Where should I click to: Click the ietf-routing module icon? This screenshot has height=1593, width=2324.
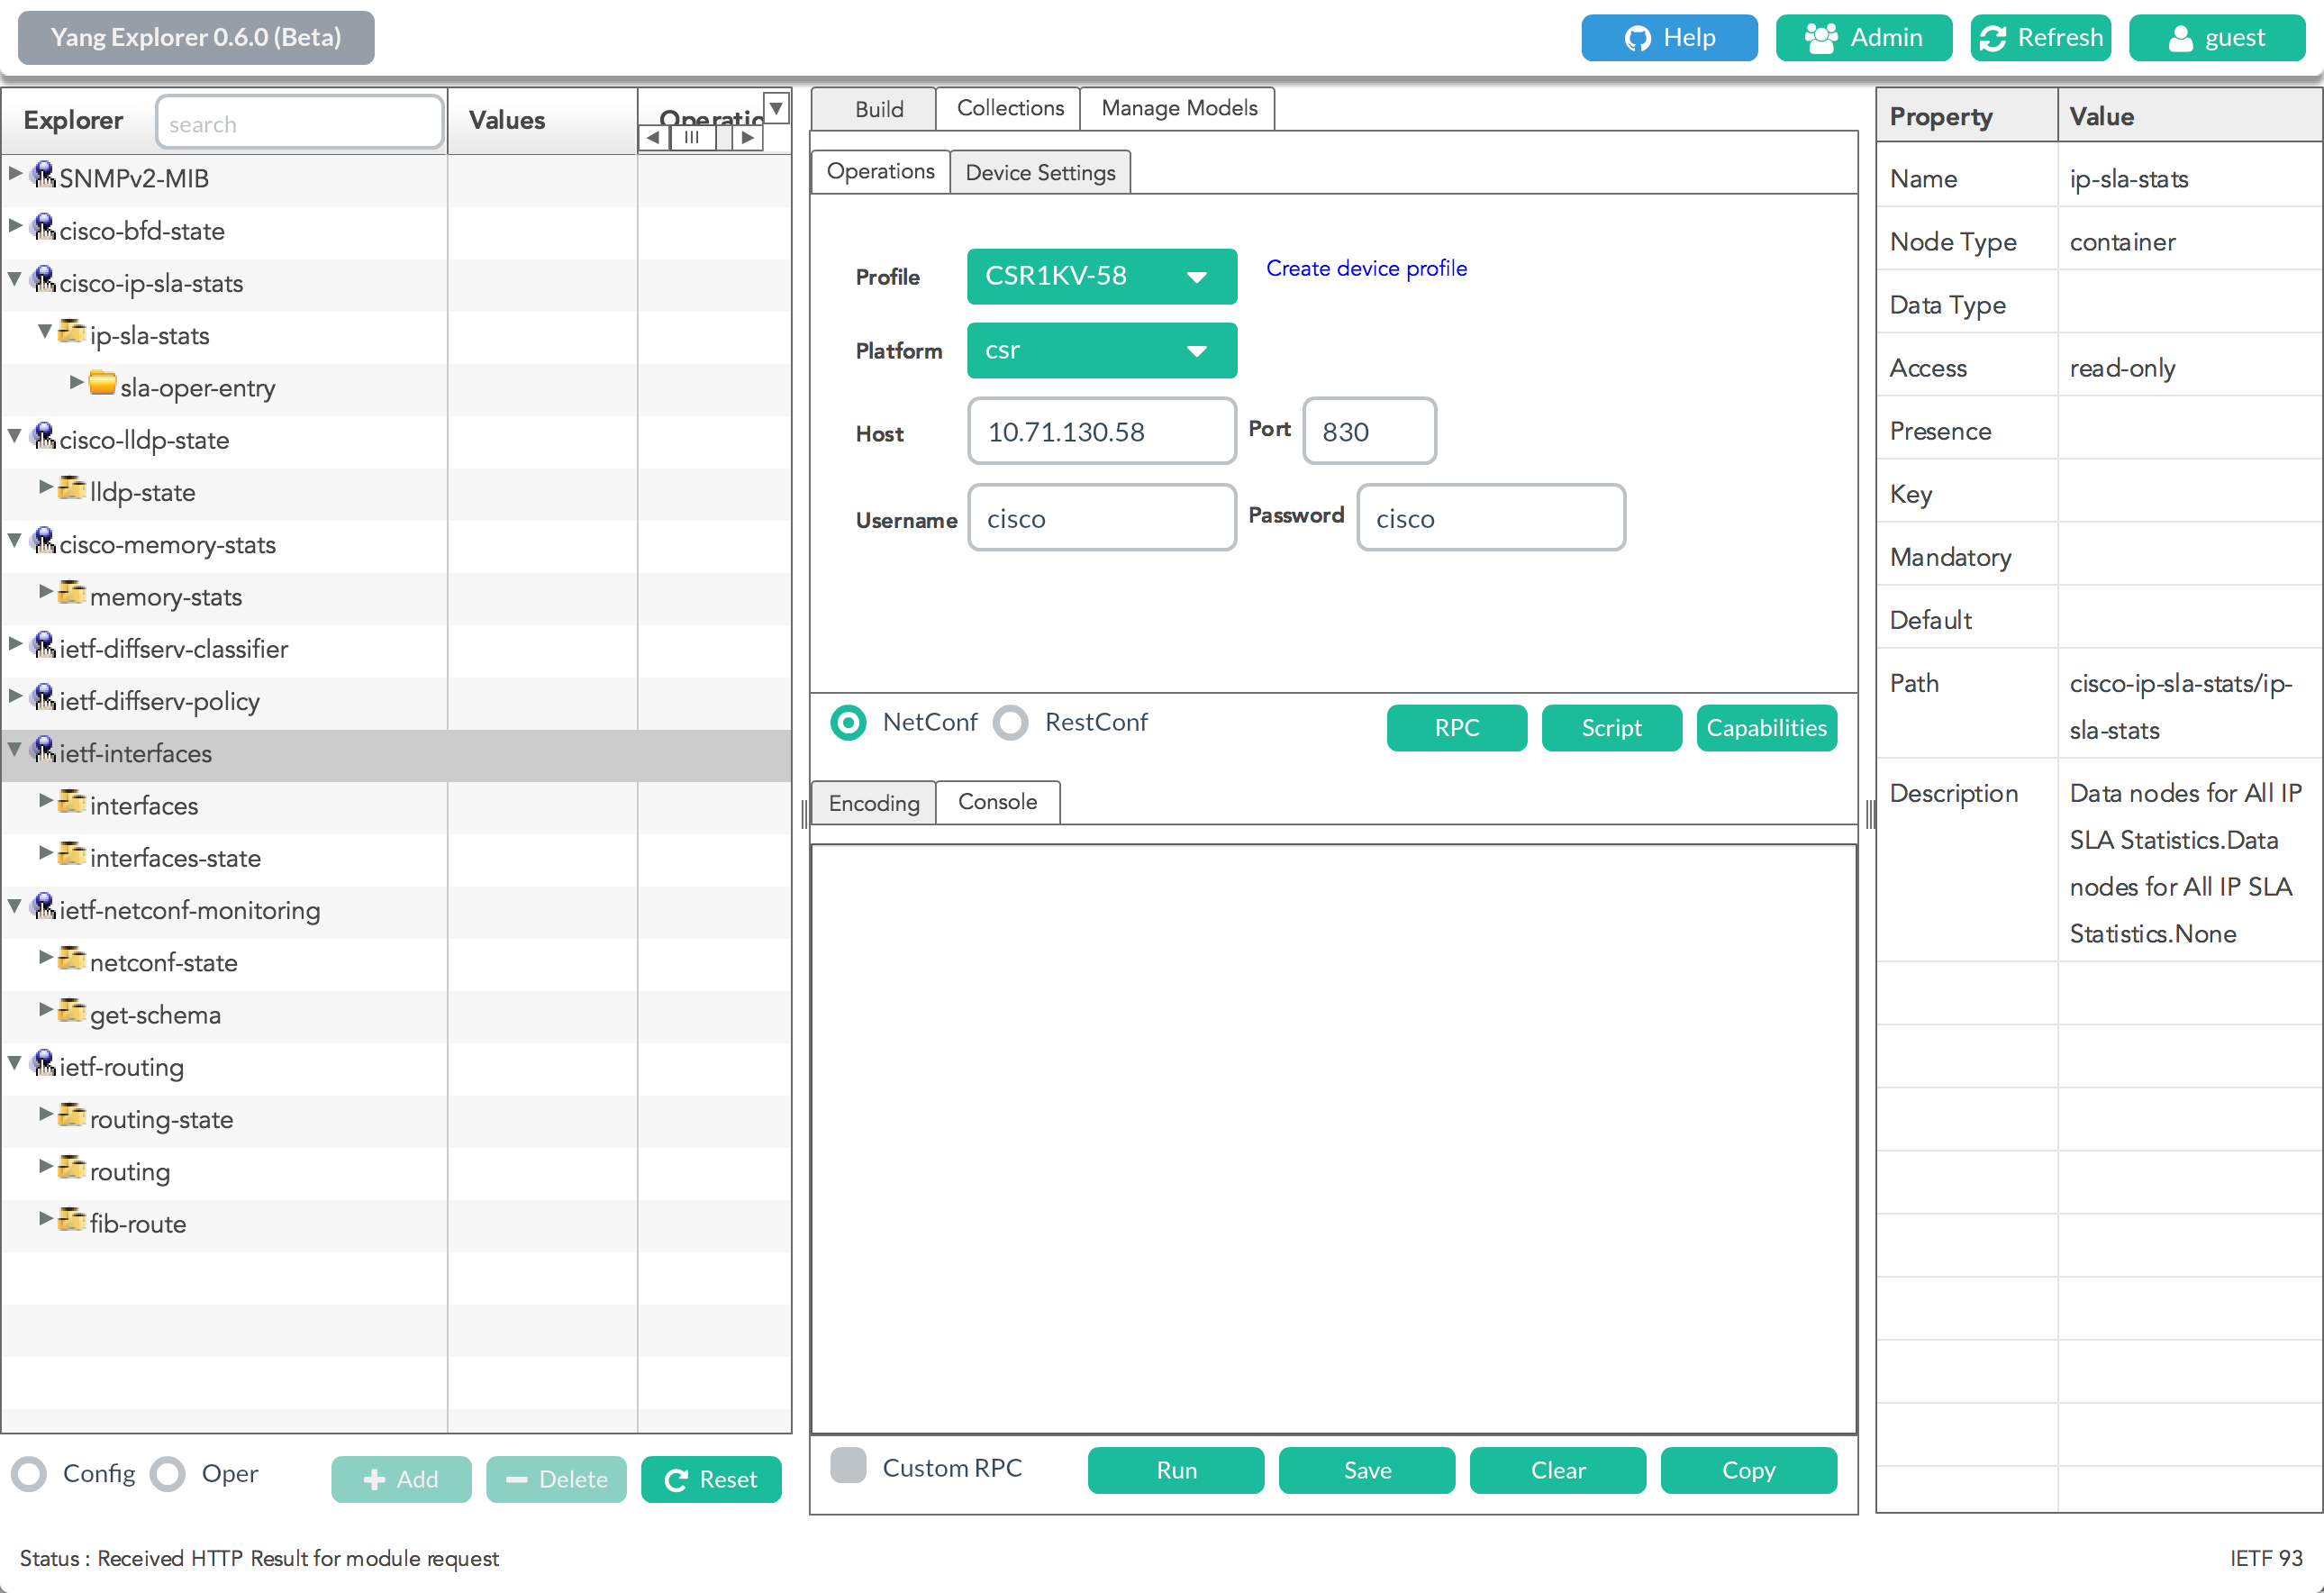point(43,1064)
